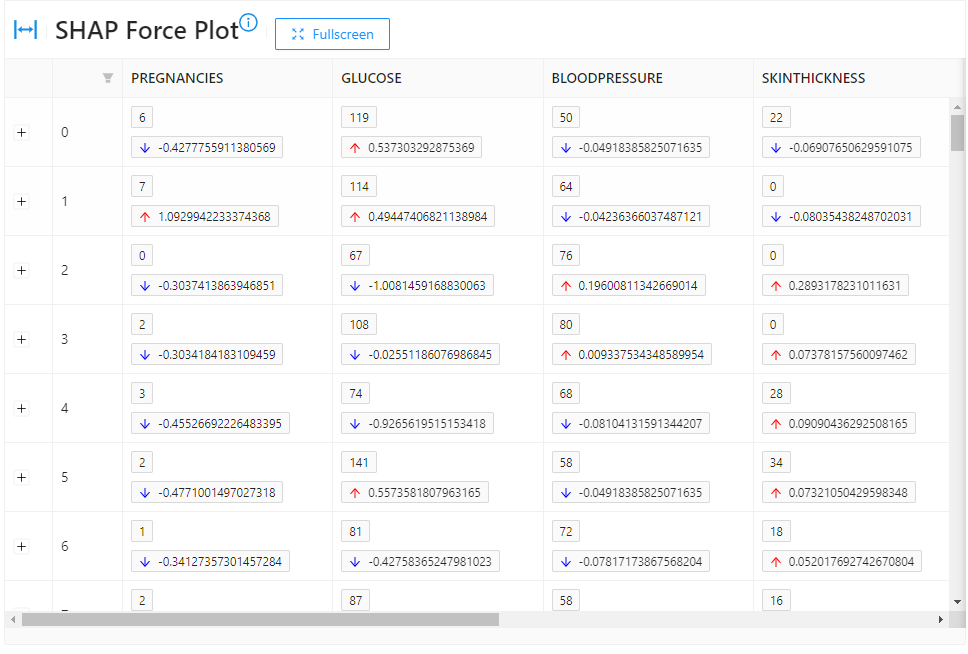Open the plot in Fullscreen
The height and width of the screenshot is (654, 968).
click(332, 34)
